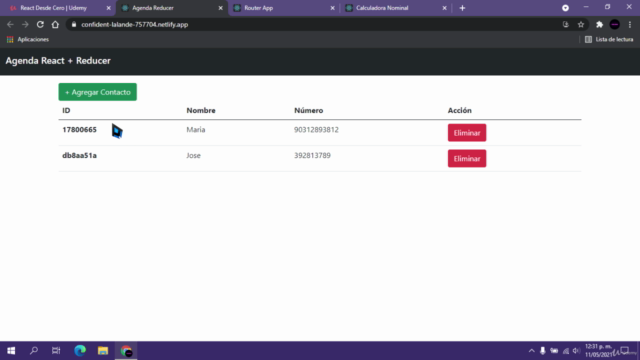Click the install app icon in address bar

click(x=566, y=24)
